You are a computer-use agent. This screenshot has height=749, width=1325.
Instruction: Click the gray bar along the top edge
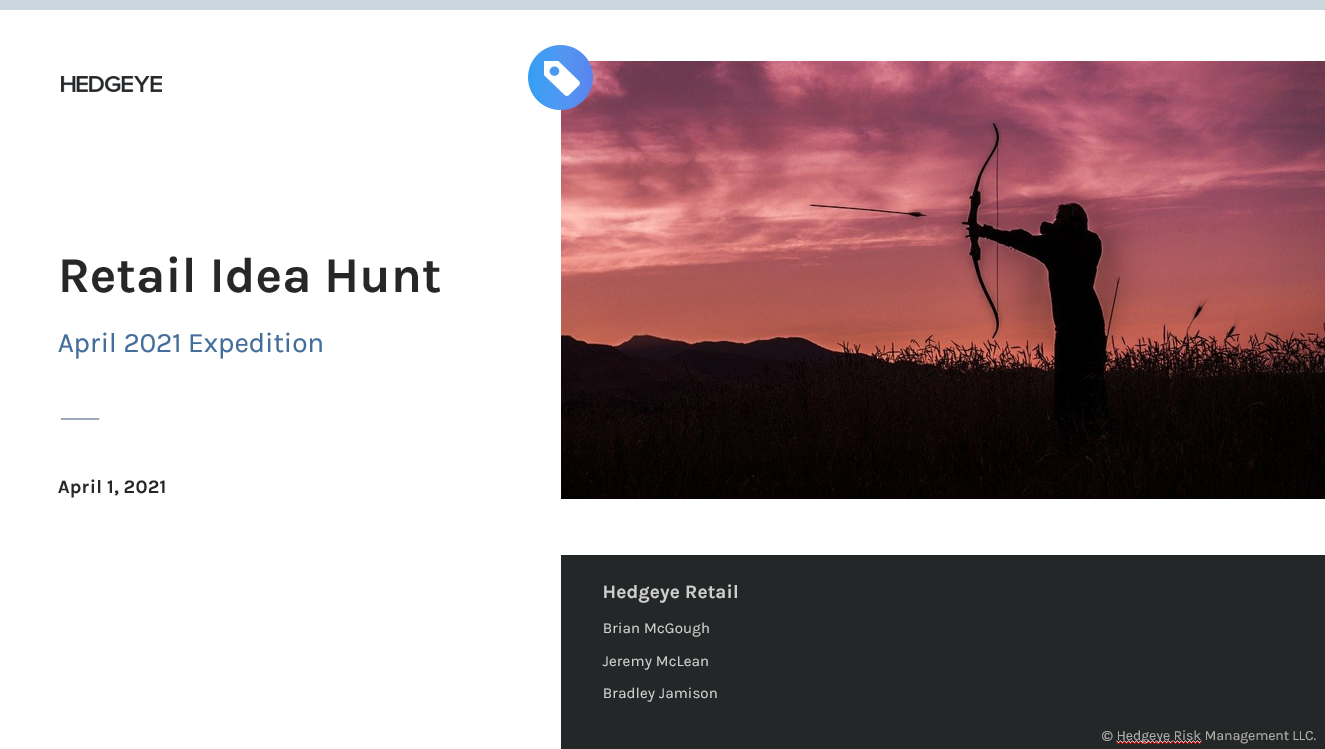662,6
